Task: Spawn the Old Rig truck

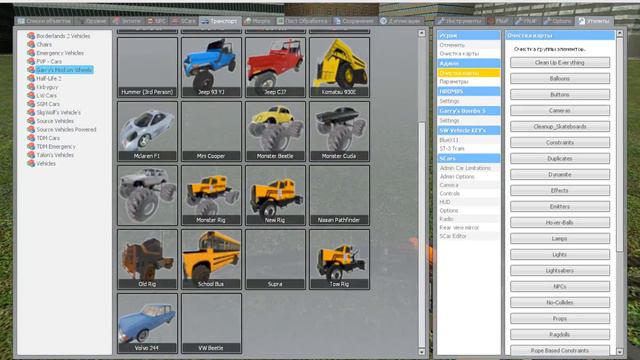Action: pyautogui.click(x=147, y=259)
